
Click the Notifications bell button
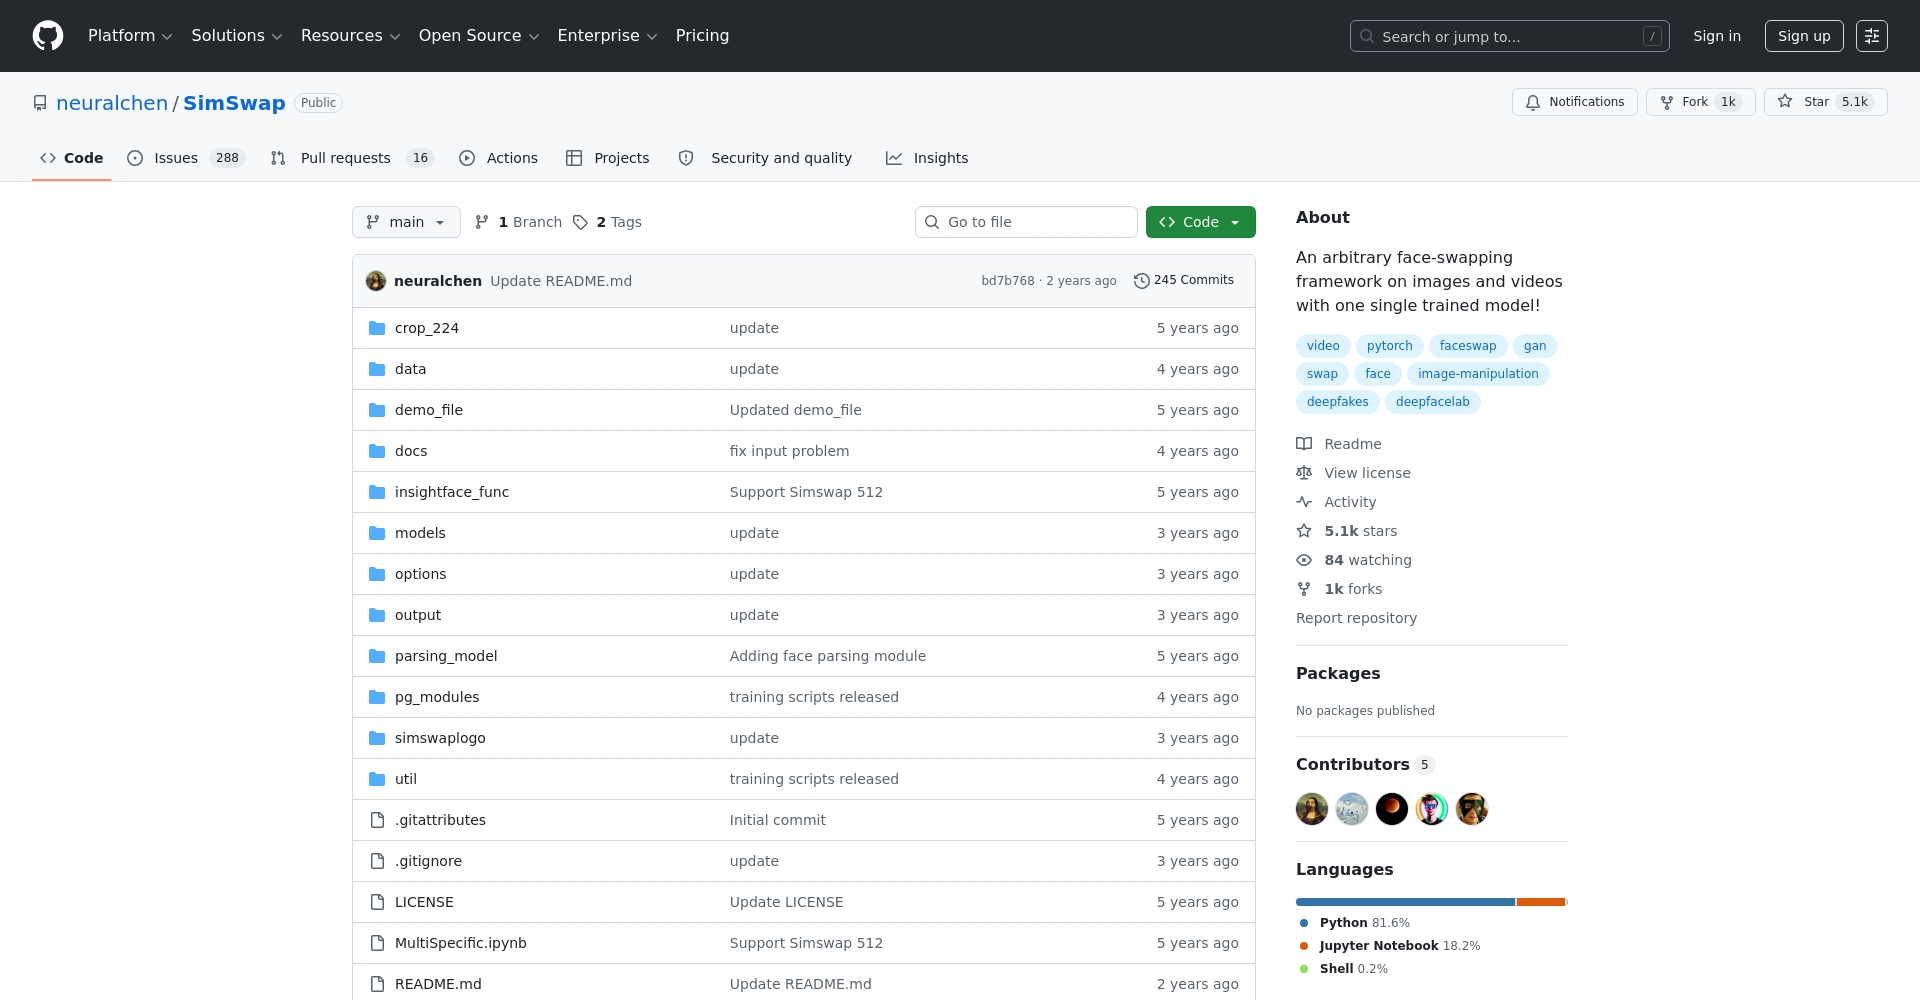tap(1574, 102)
